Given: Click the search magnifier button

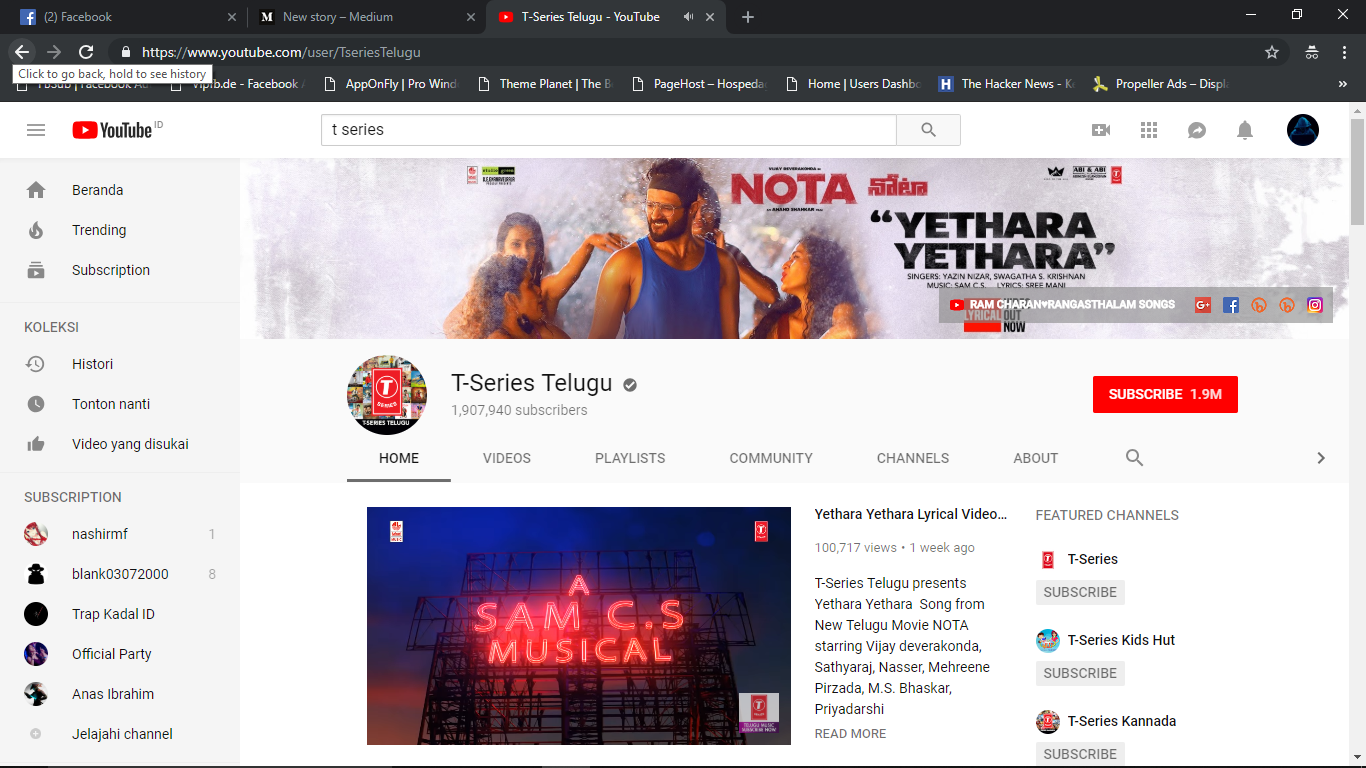Looking at the screenshot, I should (928, 130).
